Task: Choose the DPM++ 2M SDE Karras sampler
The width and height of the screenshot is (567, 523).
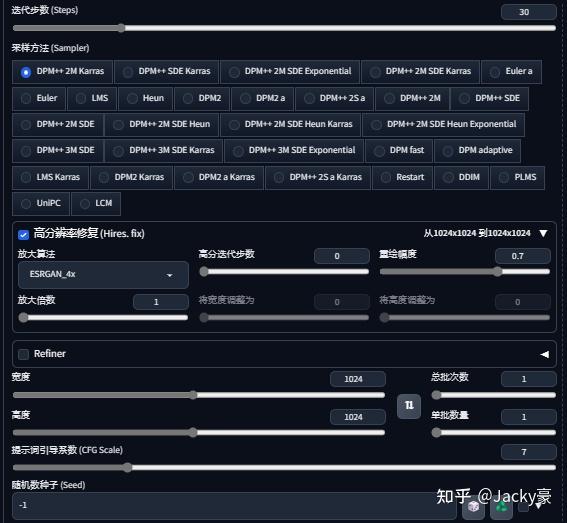Action: (420, 72)
